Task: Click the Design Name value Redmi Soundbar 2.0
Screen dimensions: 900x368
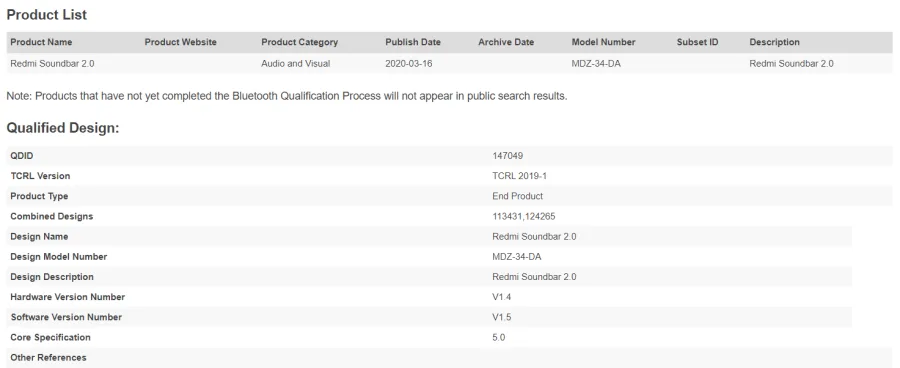Action: 534,236
